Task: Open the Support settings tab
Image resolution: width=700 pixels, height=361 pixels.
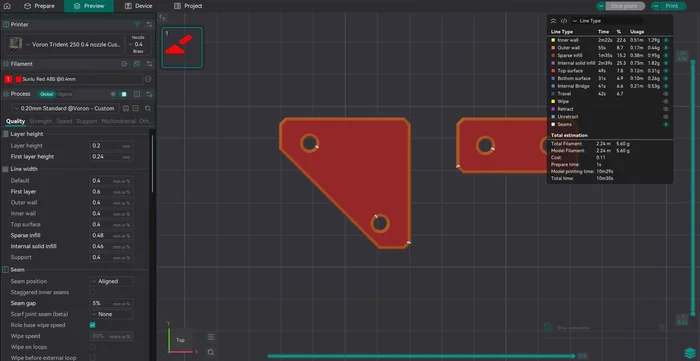Action: point(87,121)
